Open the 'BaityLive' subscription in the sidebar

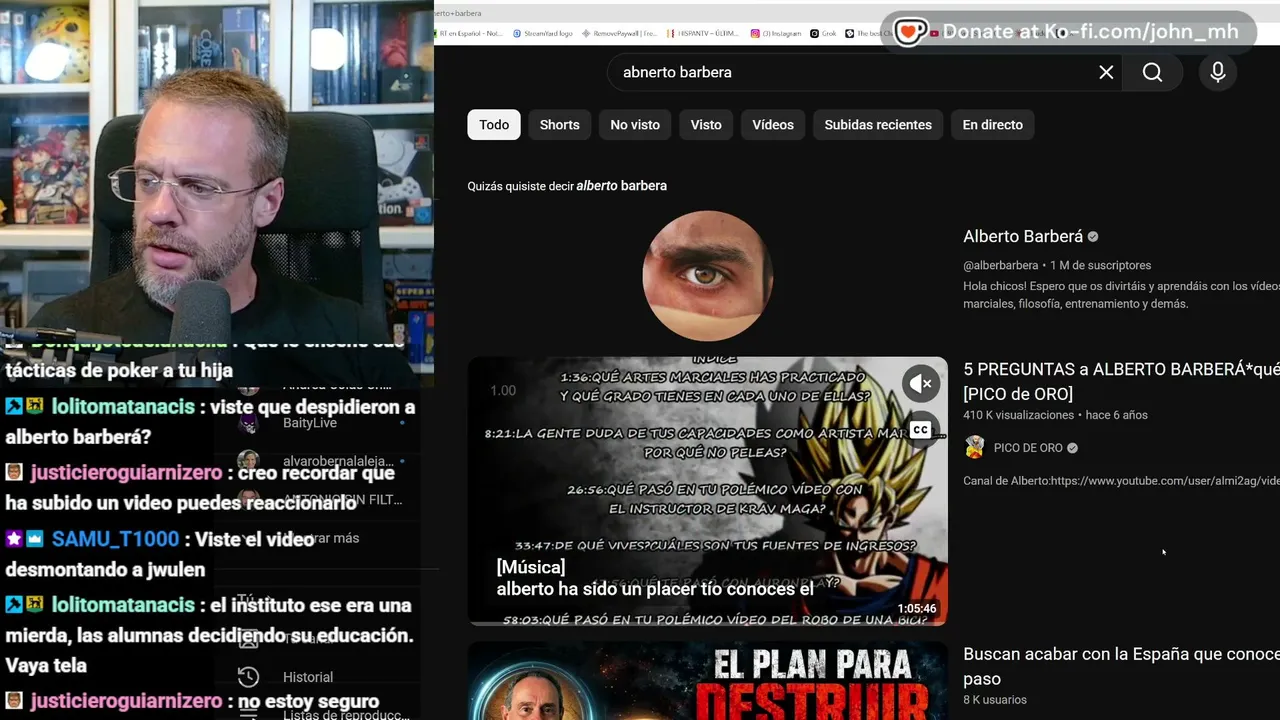coord(310,423)
